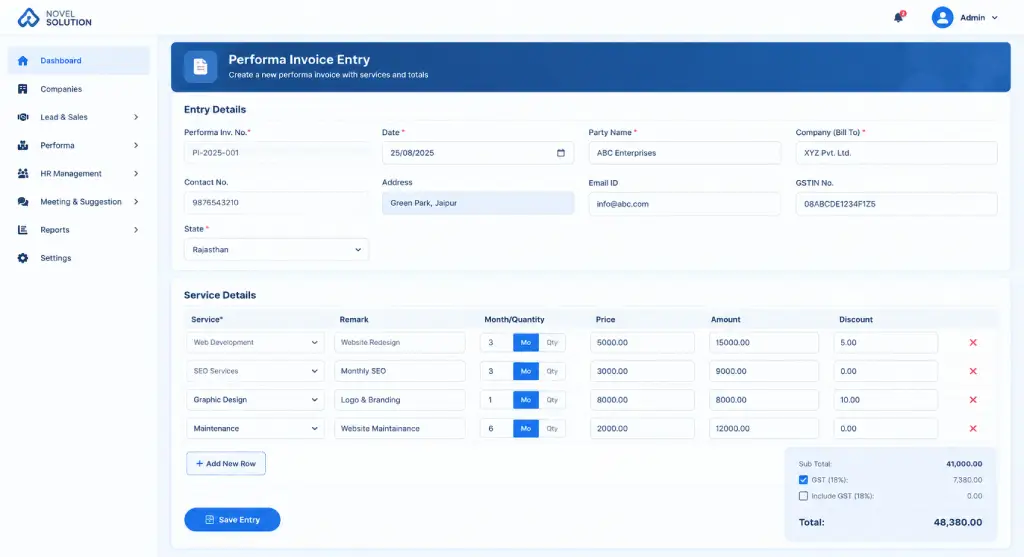
Task: Expand the Lead & Sales submenu chevron
Action: pyautogui.click(x=136, y=117)
